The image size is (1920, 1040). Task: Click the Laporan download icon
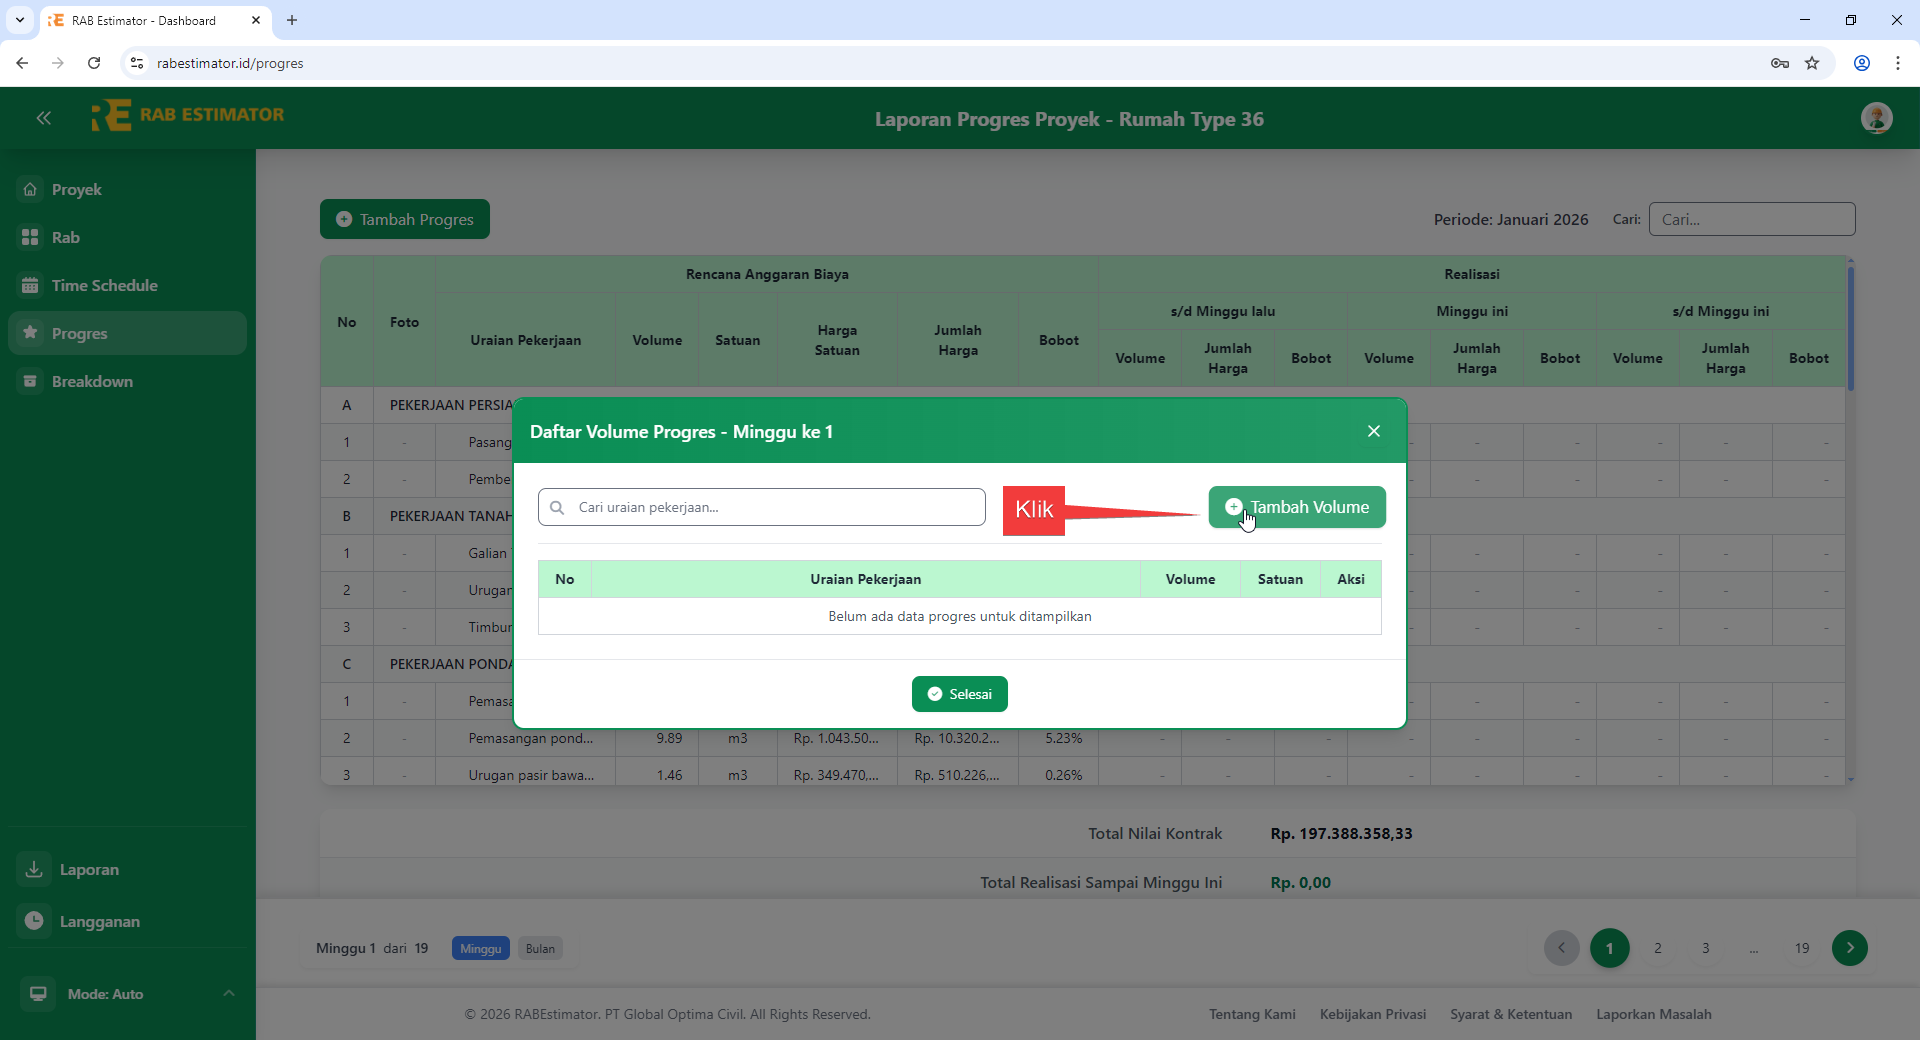pyautogui.click(x=33, y=869)
